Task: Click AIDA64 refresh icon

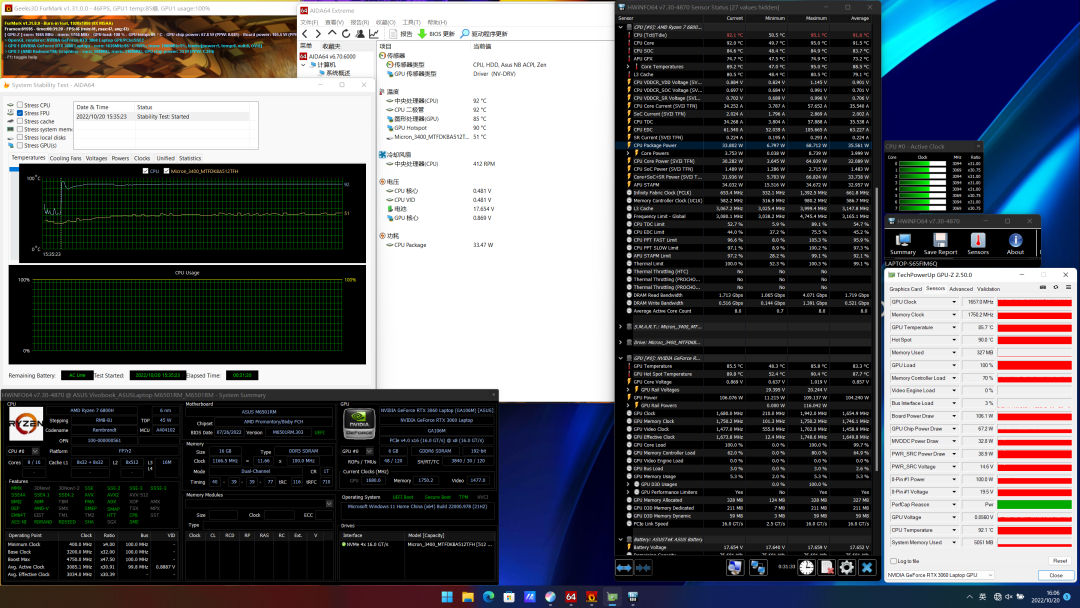Action: point(346,34)
